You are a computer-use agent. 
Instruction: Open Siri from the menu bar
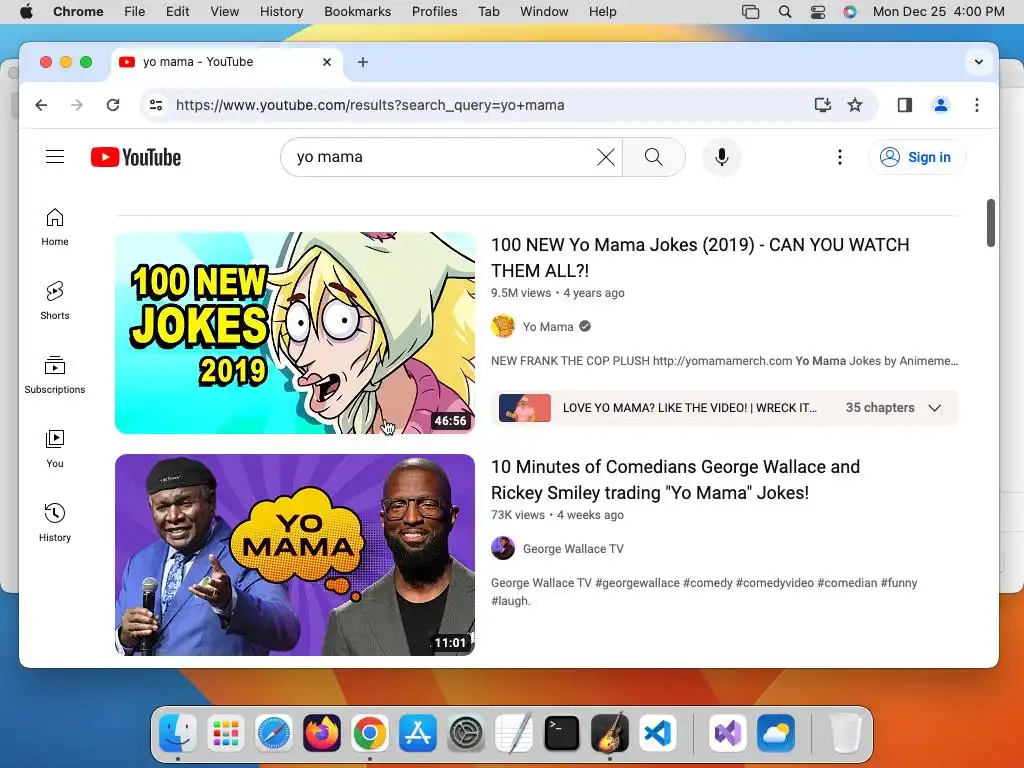point(850,12)
